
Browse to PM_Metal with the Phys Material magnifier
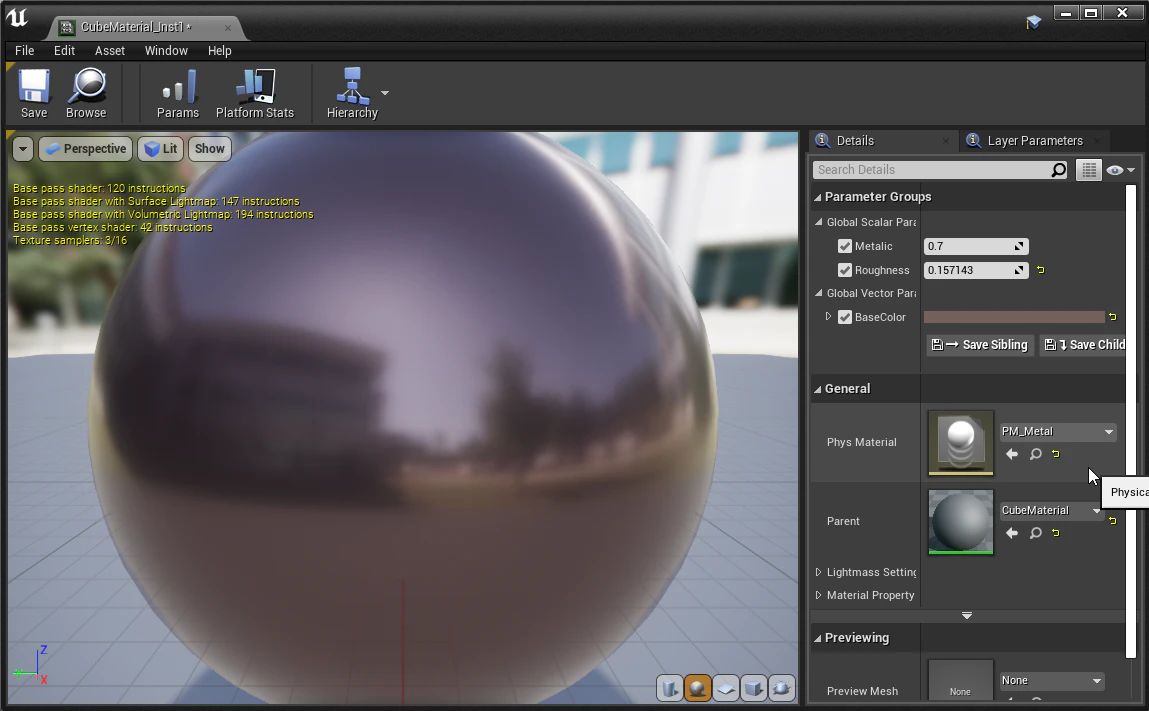(1035, 454)
